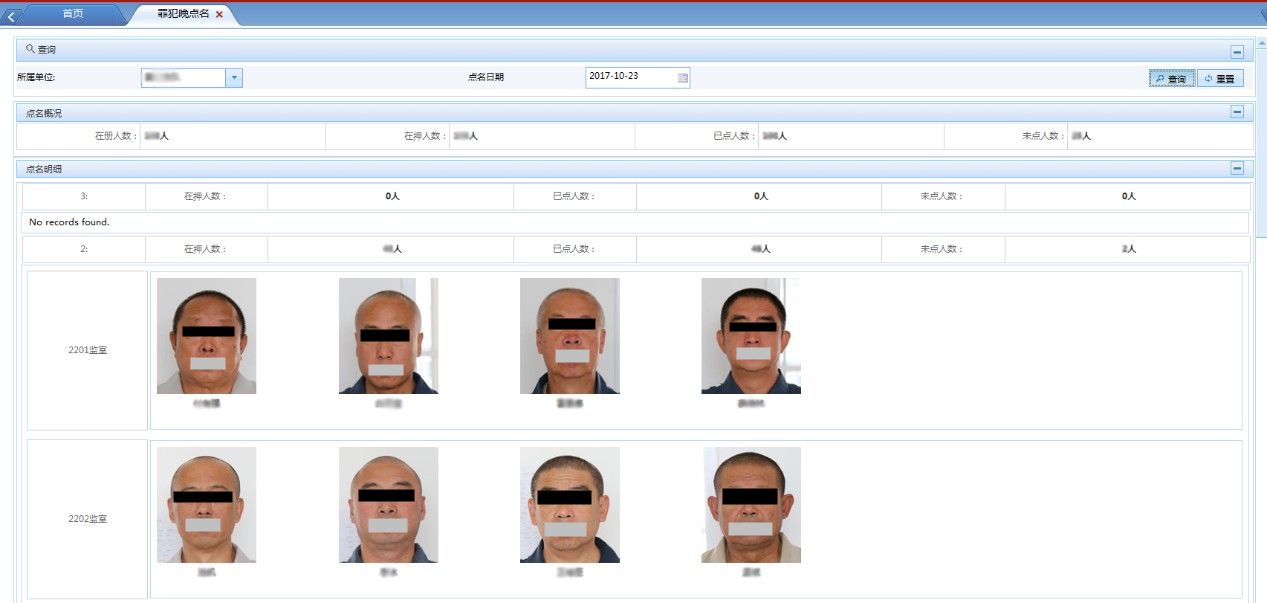Collapse the 查询 panel
The width and height of the screenshot is (1267, 603).
click(x=1237, y=51)
